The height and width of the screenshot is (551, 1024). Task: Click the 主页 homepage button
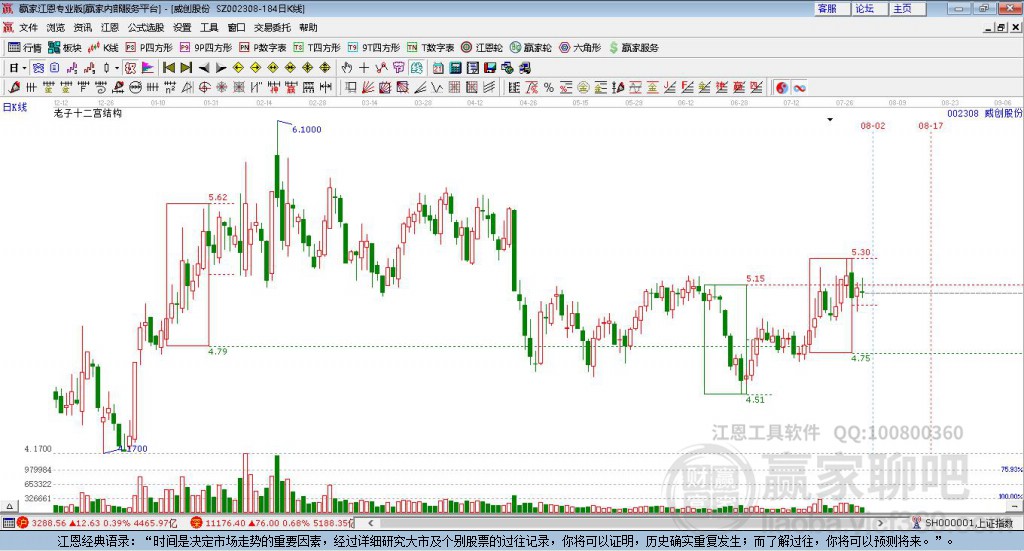click(x=908, y=8)
